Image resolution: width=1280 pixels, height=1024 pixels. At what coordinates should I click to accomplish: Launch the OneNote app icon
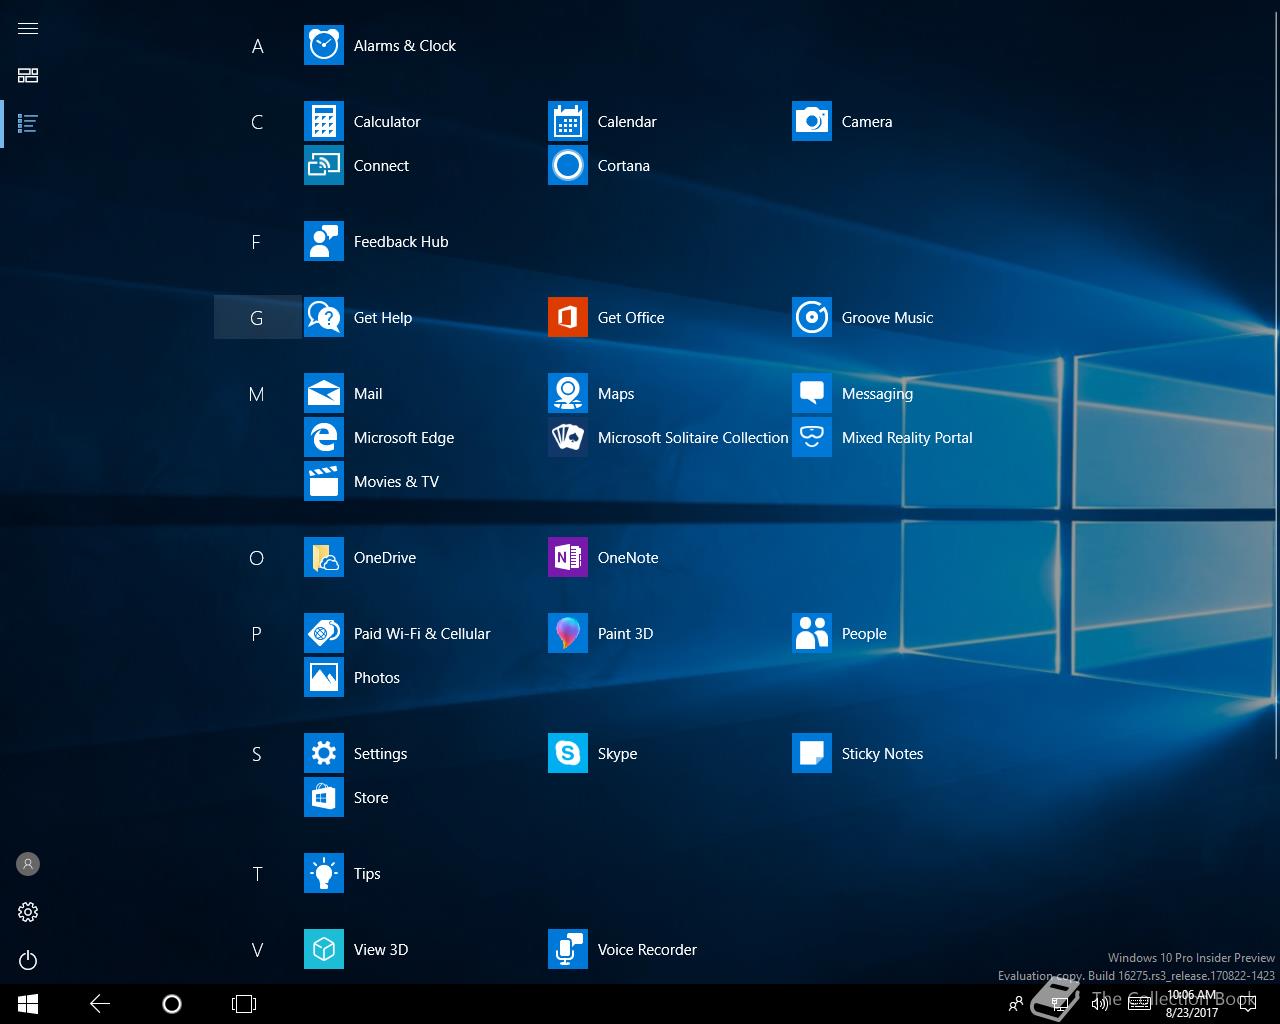pyautogui.click(x=567, y=557)
